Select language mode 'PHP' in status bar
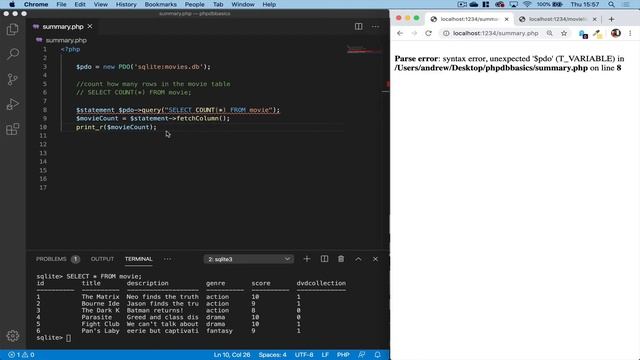The image size is (640, 360). pyautogui.click(x=343, y=355)
